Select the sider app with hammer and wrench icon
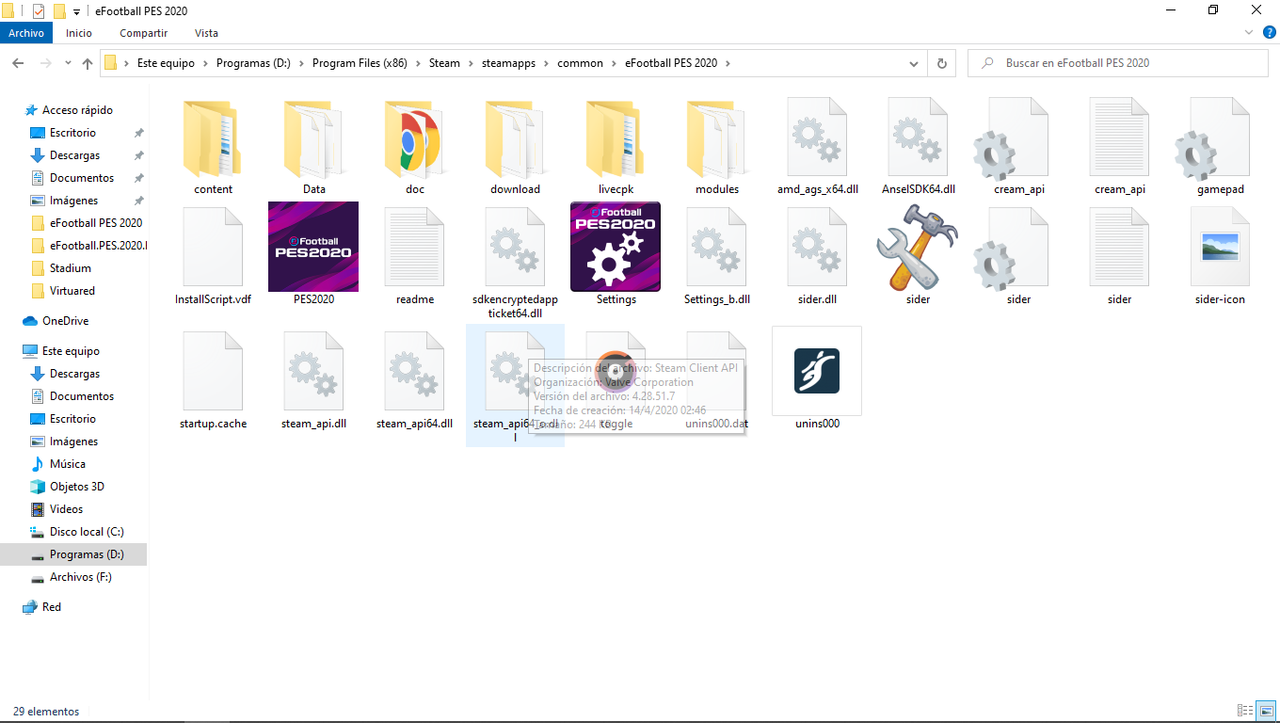The height and width of the screenshot is (723, 1280). pyautogui.click(x=918, y=255)
